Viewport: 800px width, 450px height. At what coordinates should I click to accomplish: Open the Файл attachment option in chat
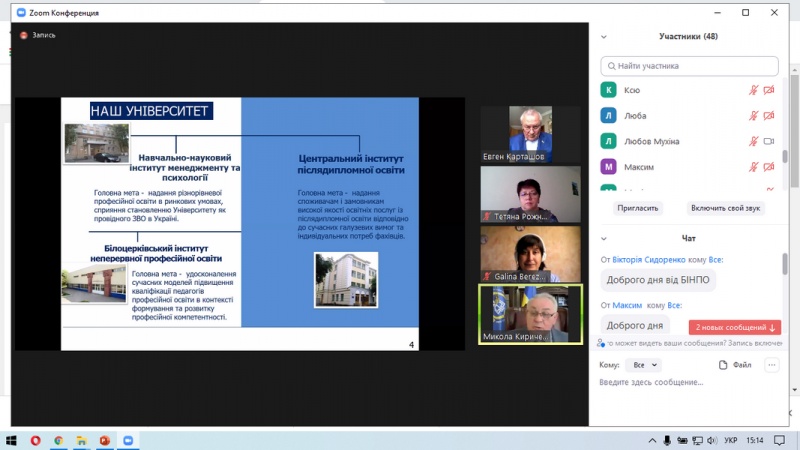(x=735, y=365)
